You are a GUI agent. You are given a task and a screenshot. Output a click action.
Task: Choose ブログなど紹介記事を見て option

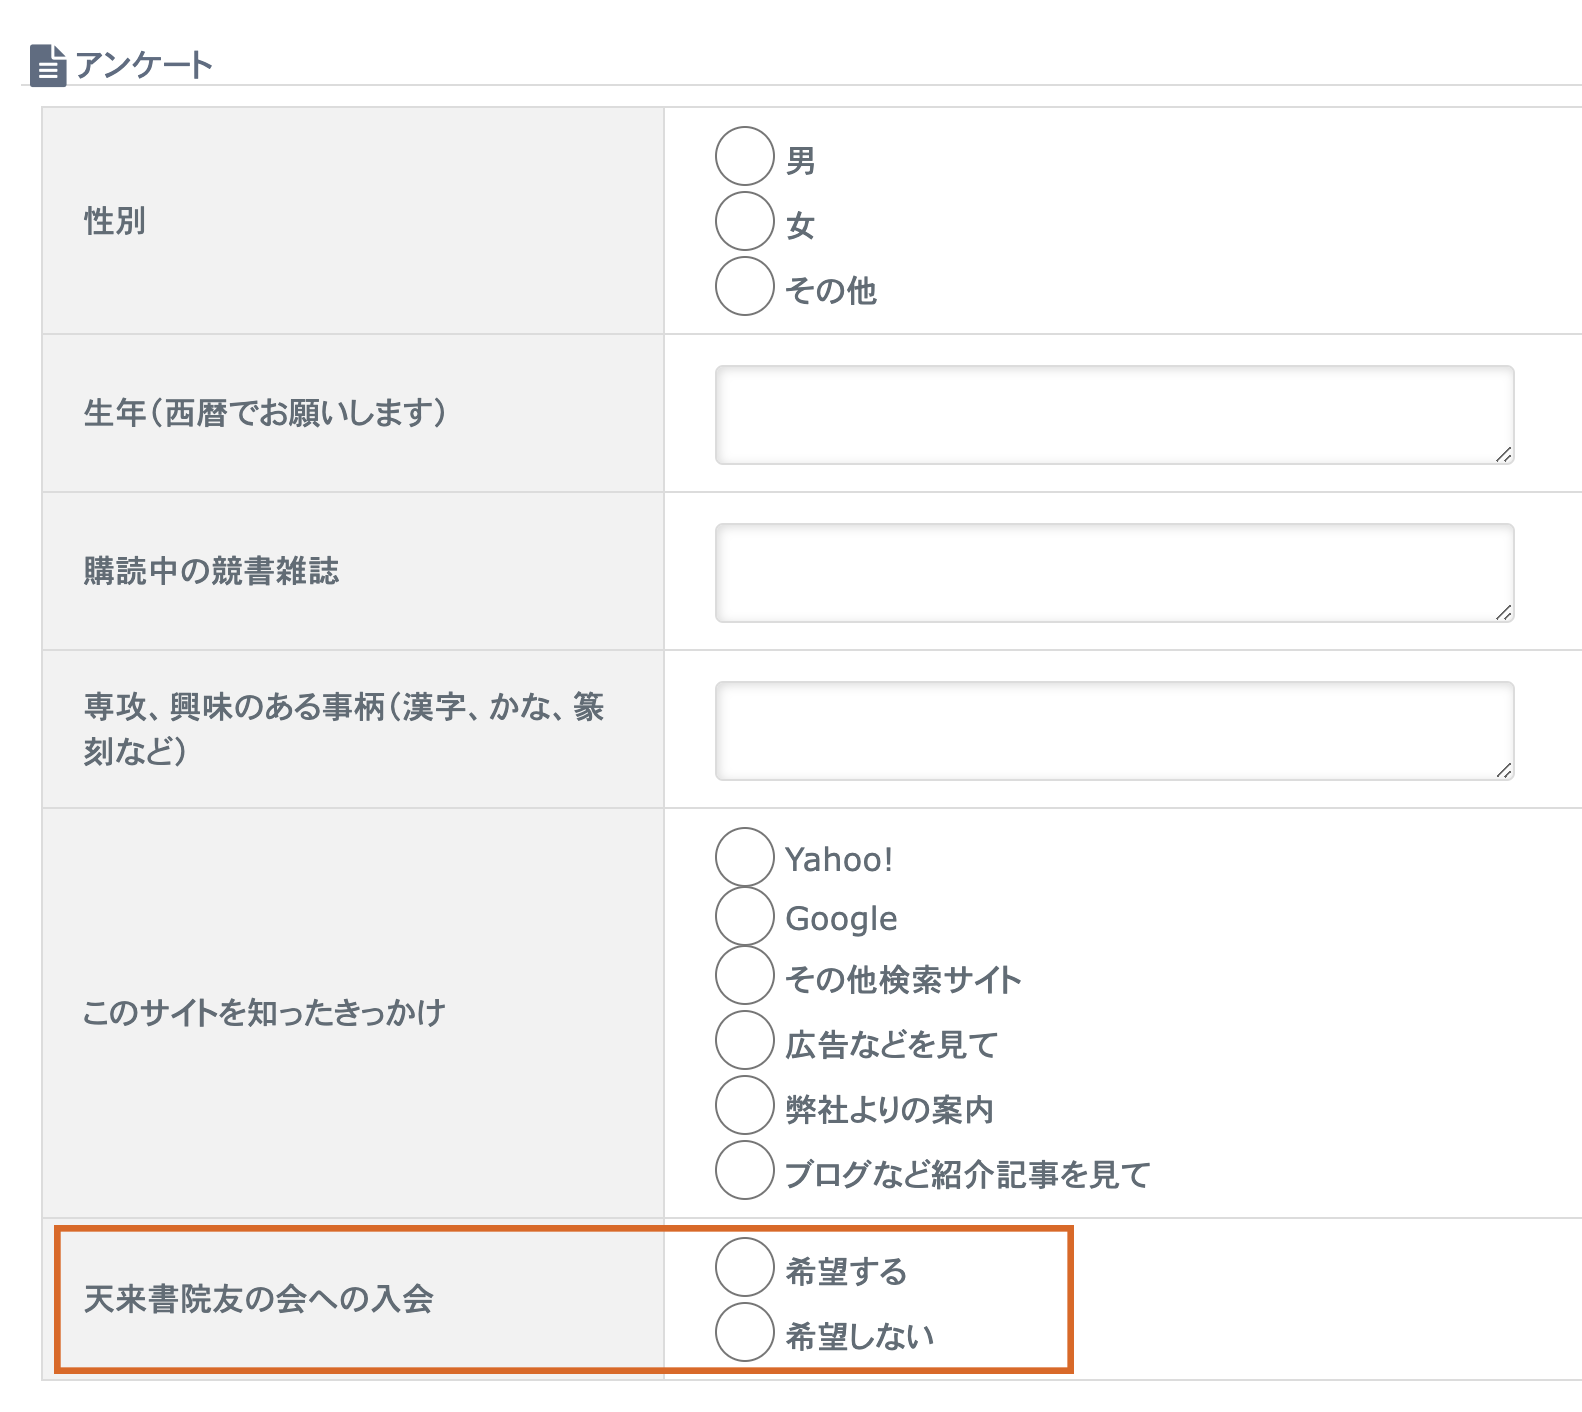click(745, 1171)
